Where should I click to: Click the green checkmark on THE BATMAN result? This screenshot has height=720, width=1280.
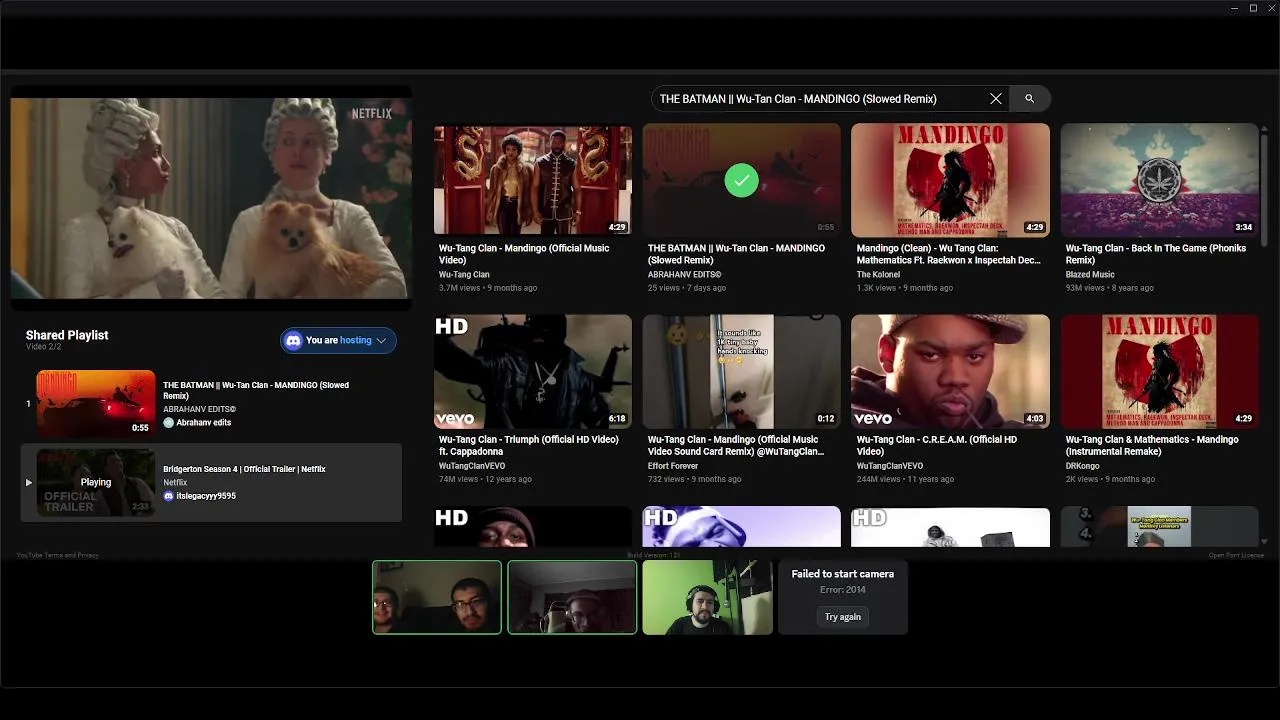(x=741, y=180)
